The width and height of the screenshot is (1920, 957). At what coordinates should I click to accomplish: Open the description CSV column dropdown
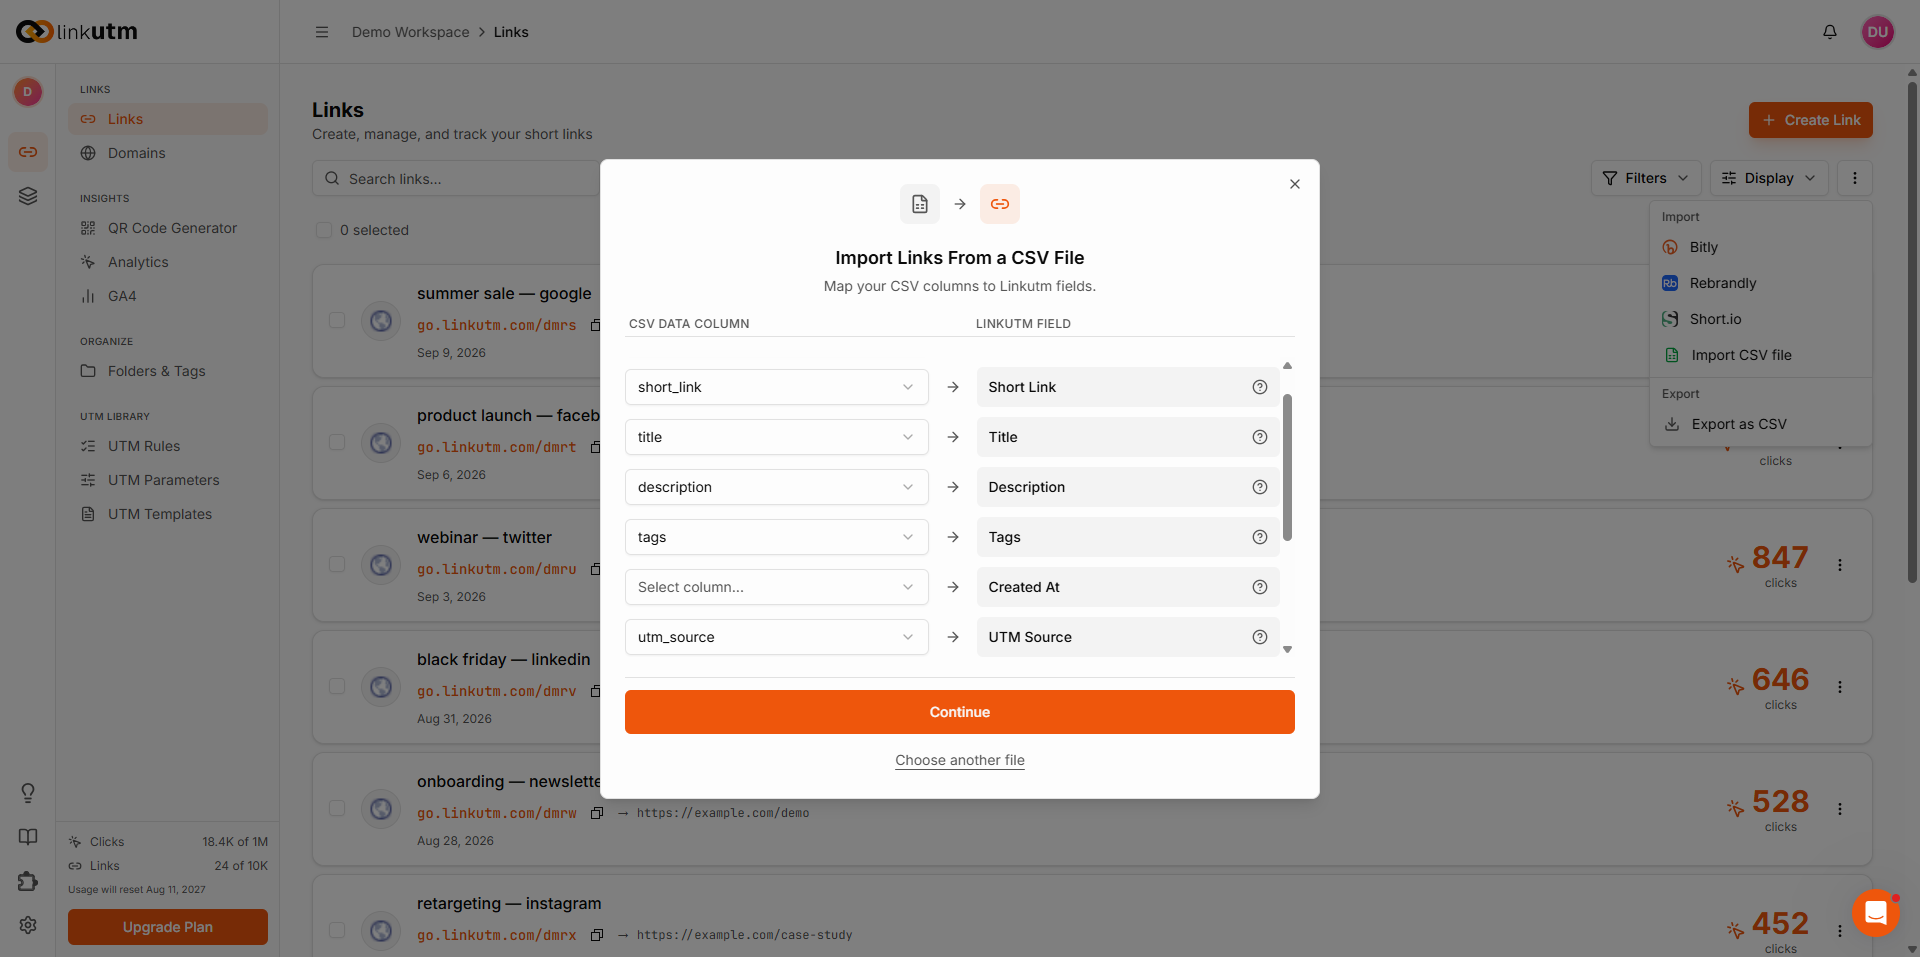pos(776,487)
